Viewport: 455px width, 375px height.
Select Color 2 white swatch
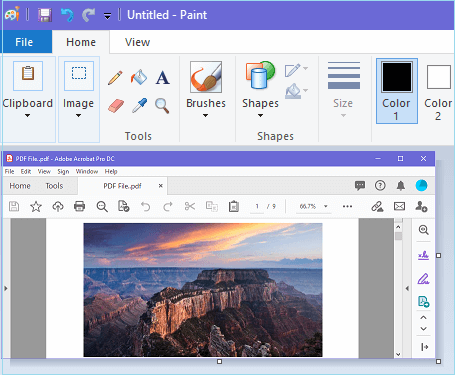(x=439, y=77)
